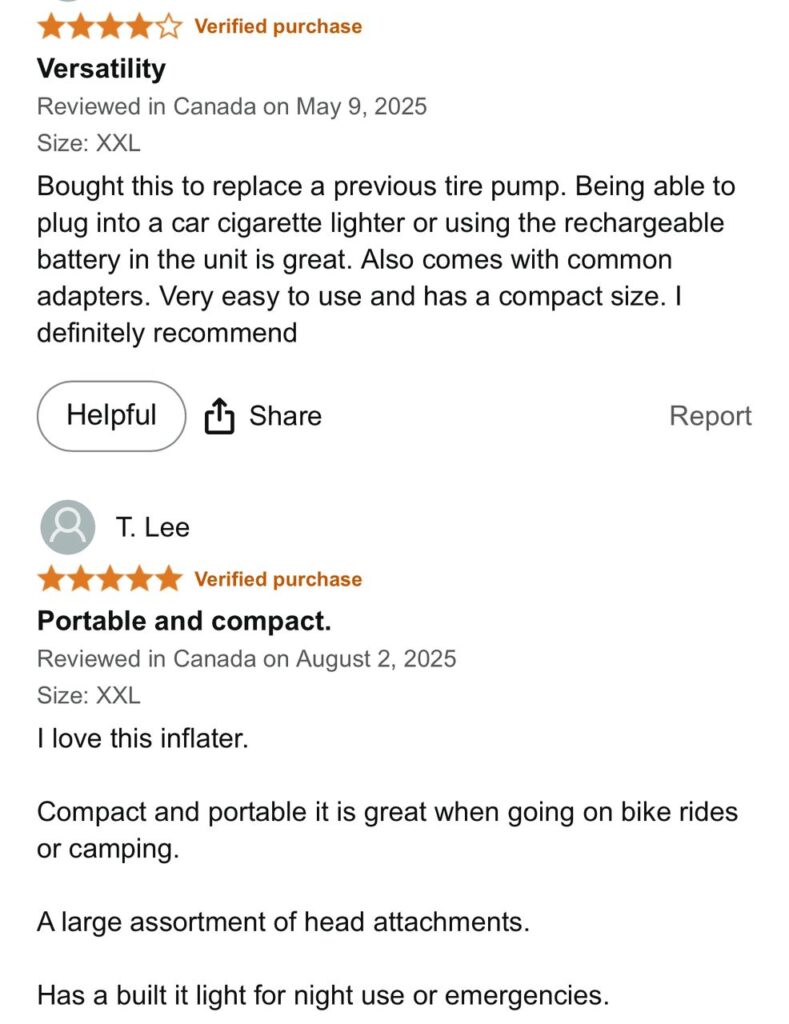Click "Verified purchase" above the Versatility title
The height and width of the screenshot is (1024, 789).
(278, 26)
